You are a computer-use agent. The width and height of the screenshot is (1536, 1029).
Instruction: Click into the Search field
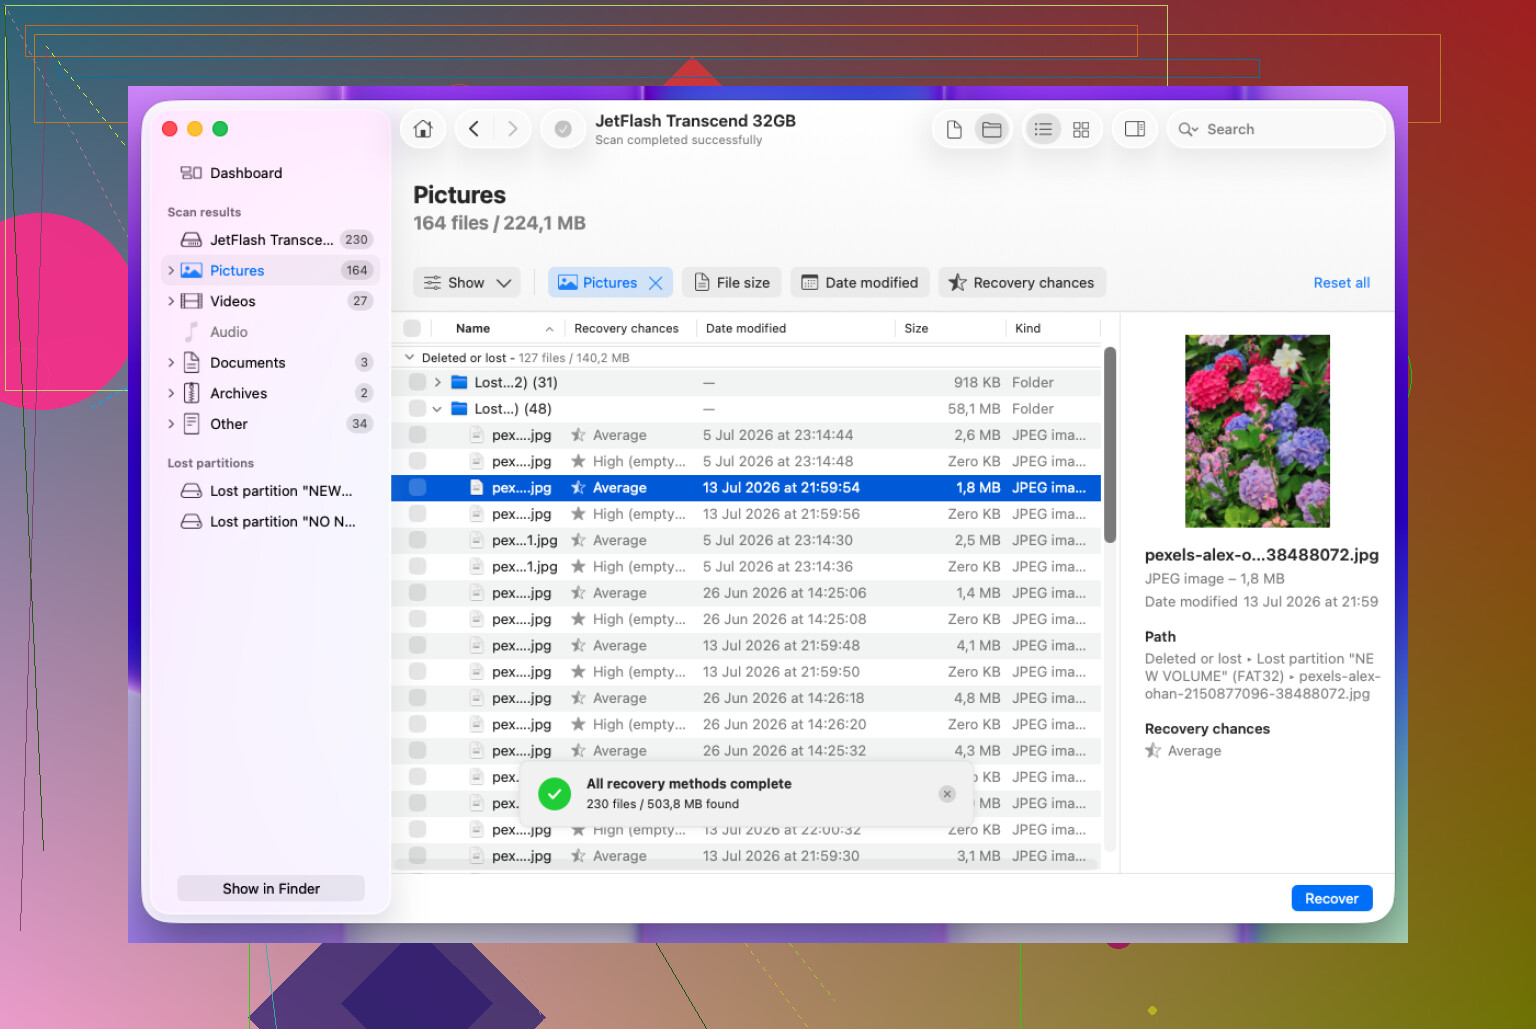coord(1276,129)
